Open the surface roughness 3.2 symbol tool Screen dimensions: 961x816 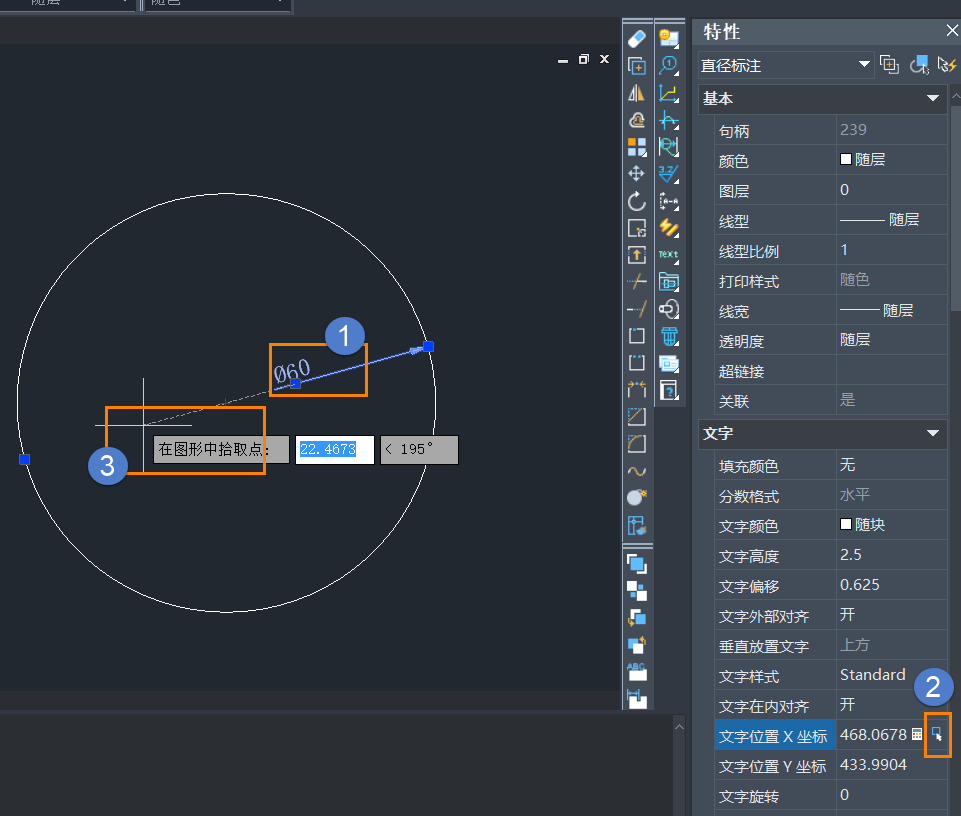coord(669,174)
